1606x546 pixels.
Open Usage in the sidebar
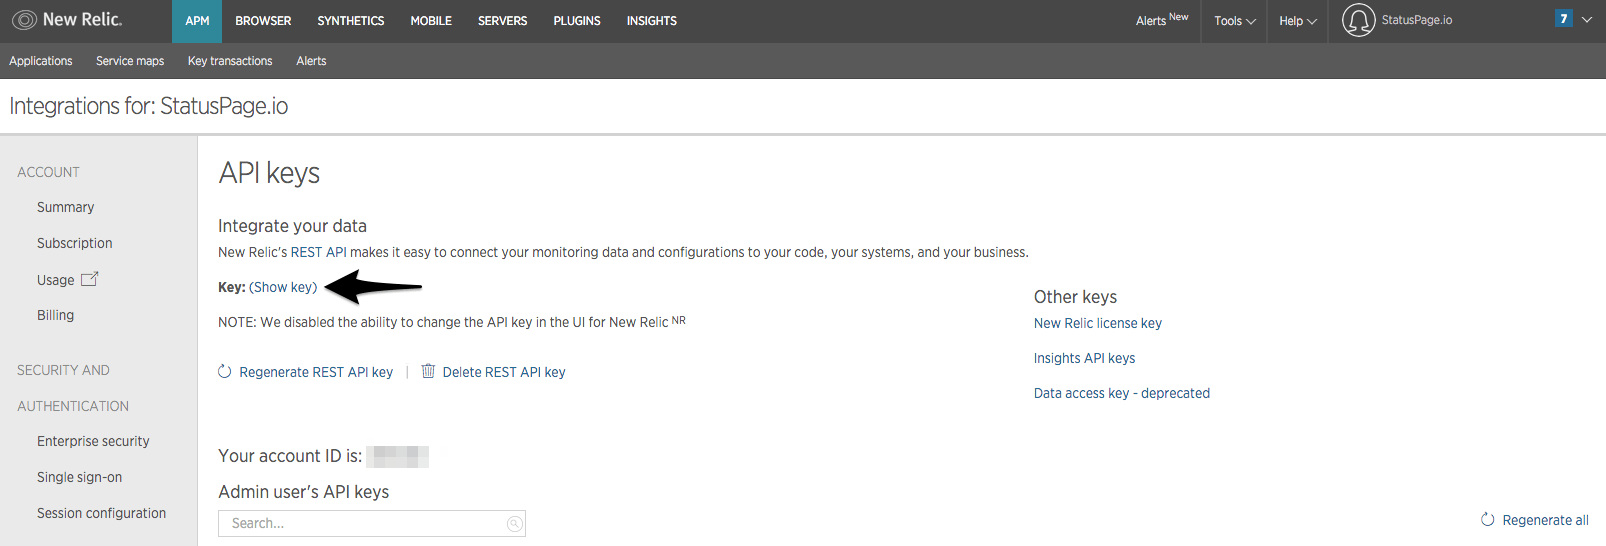click(56, 280)
